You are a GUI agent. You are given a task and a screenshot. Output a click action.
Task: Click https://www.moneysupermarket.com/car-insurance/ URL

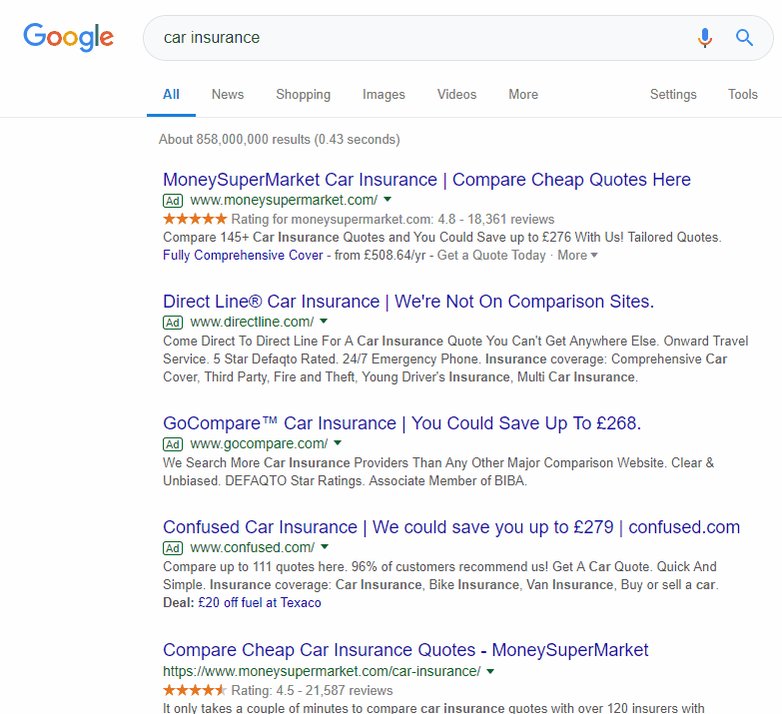(322, 672)
